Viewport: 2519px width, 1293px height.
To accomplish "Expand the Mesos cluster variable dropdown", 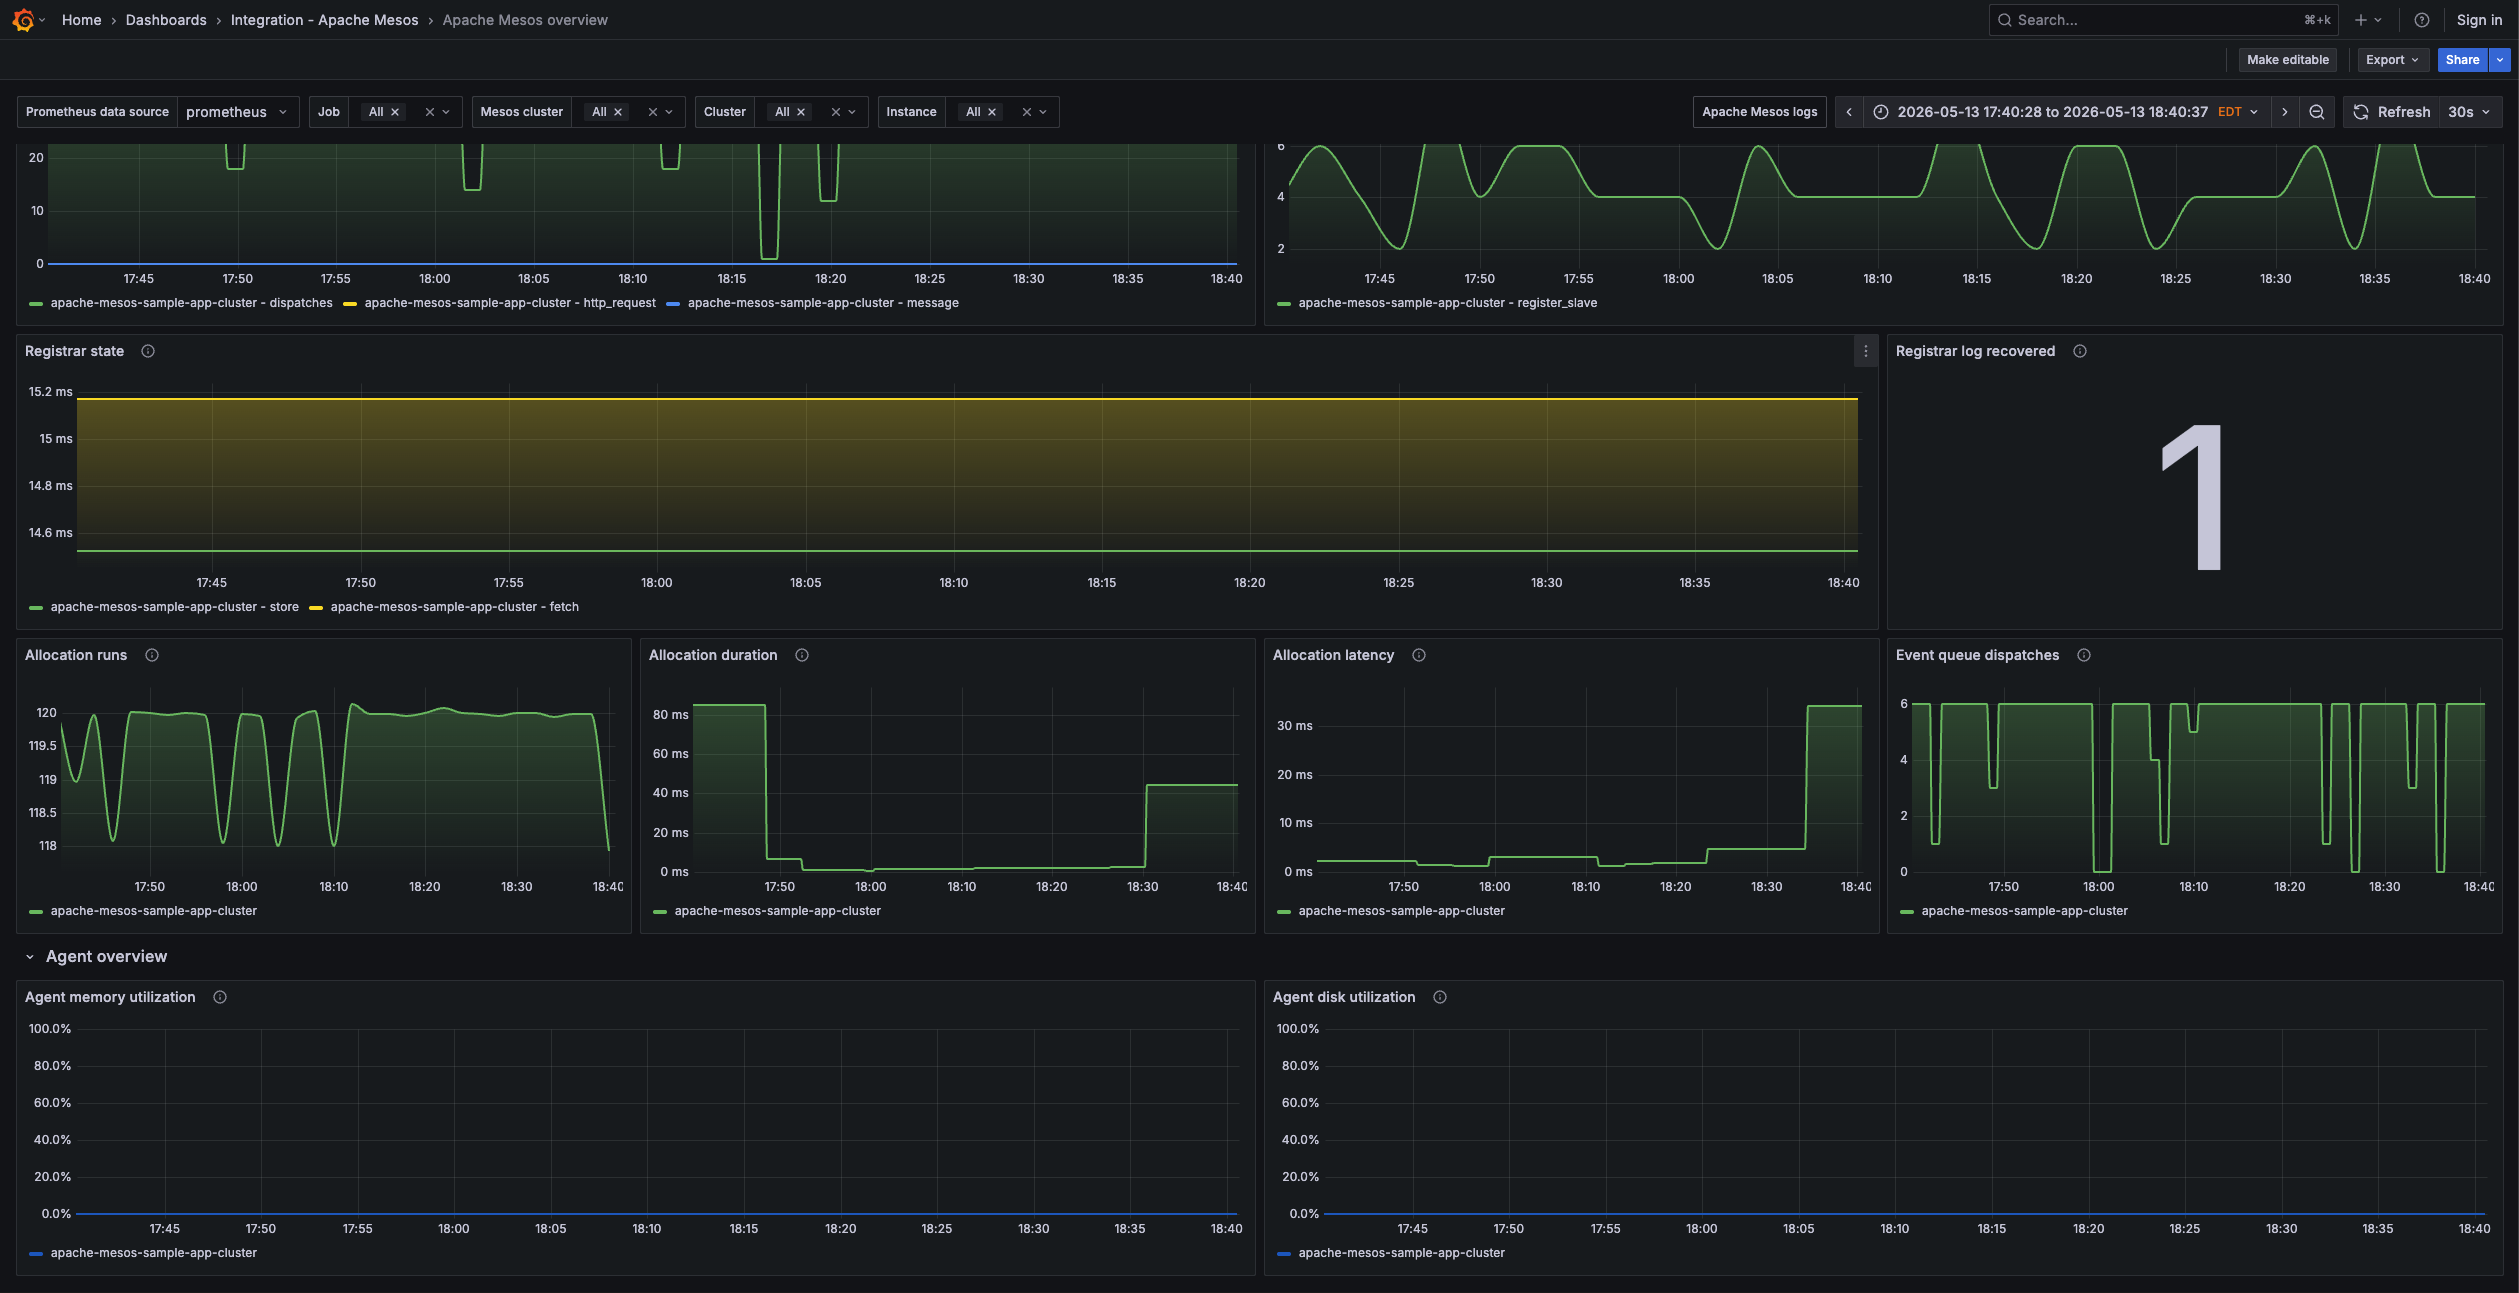I will 669,112.
